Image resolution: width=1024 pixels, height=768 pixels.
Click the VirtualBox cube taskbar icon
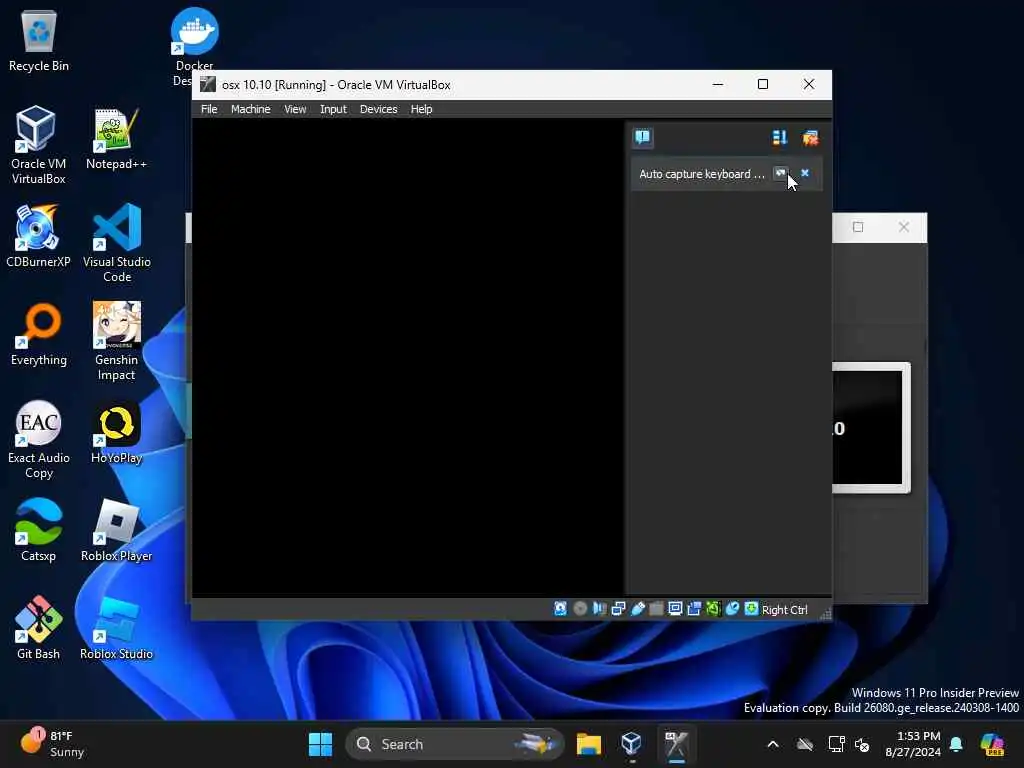632,744
